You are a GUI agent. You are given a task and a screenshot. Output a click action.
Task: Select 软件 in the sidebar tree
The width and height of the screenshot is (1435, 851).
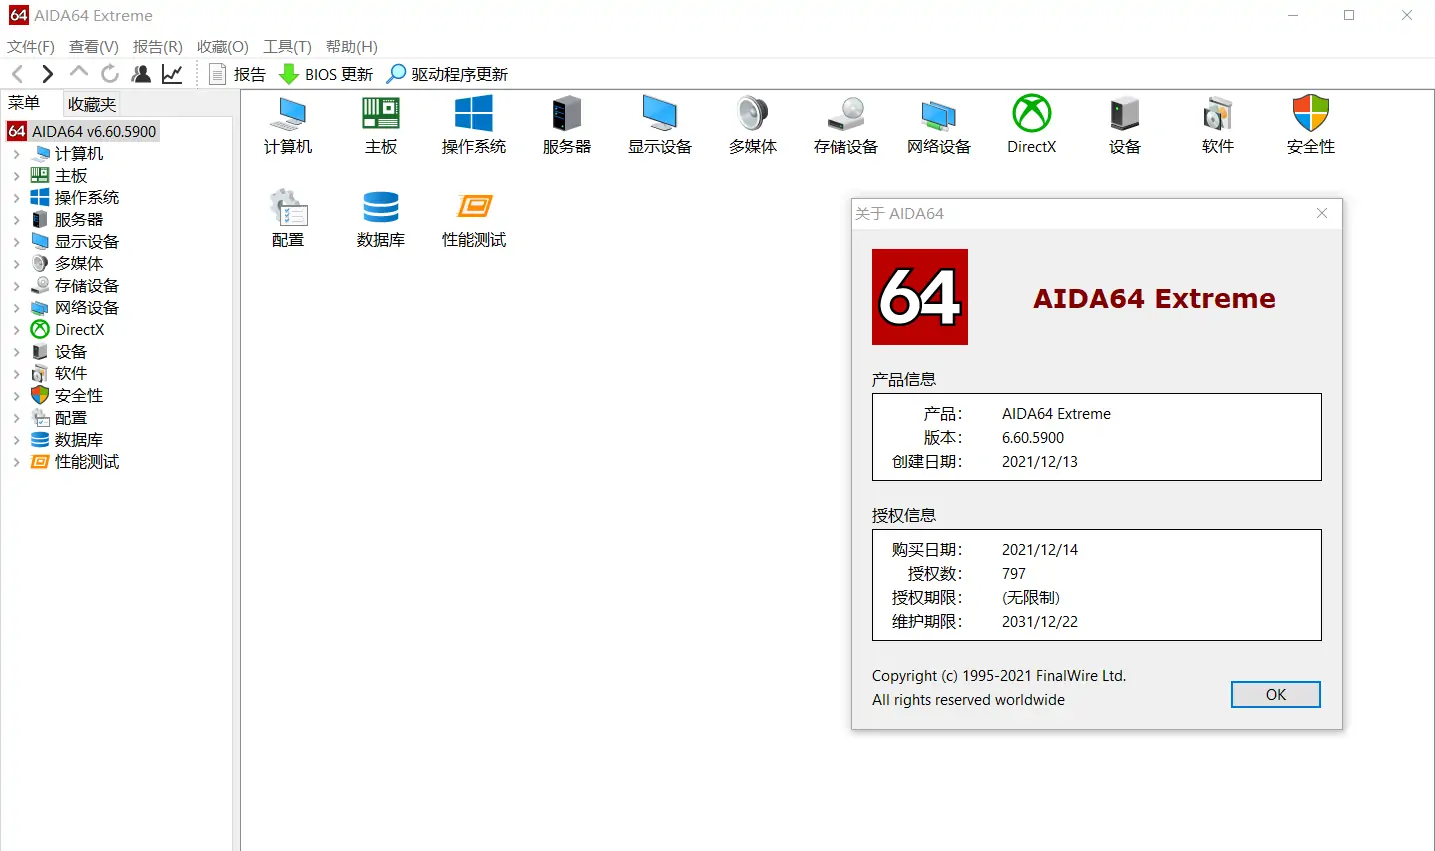click(x=70, y=374)
